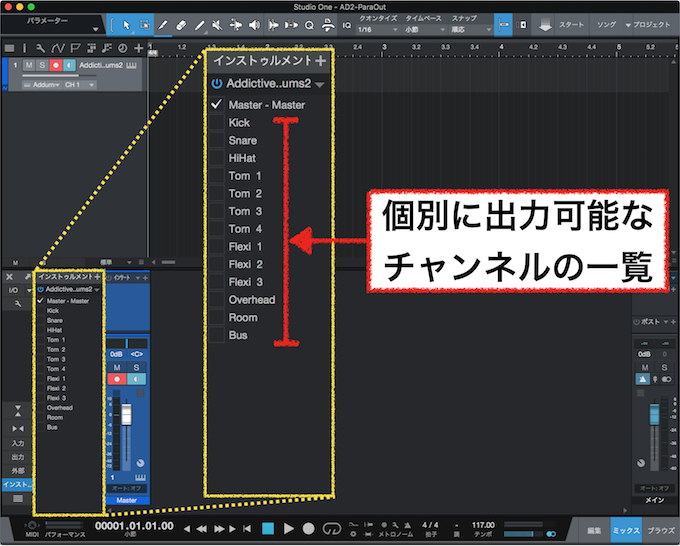Click 外部 in mixer sidebar
Image resolution: width=680 pixels, height=546 pixels.
coord(18,471)
